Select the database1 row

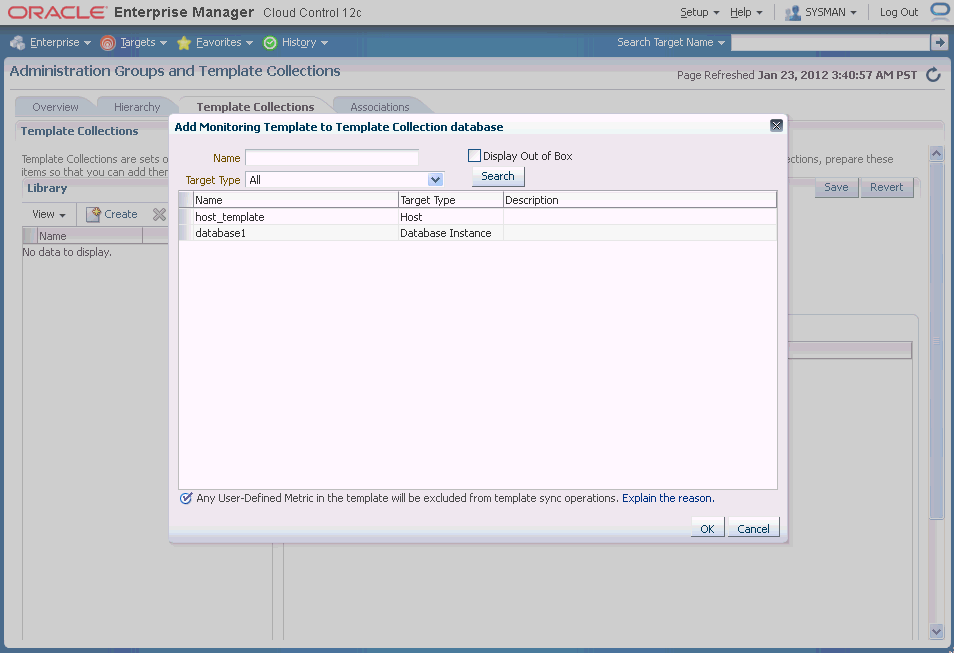tap(478, 232)
